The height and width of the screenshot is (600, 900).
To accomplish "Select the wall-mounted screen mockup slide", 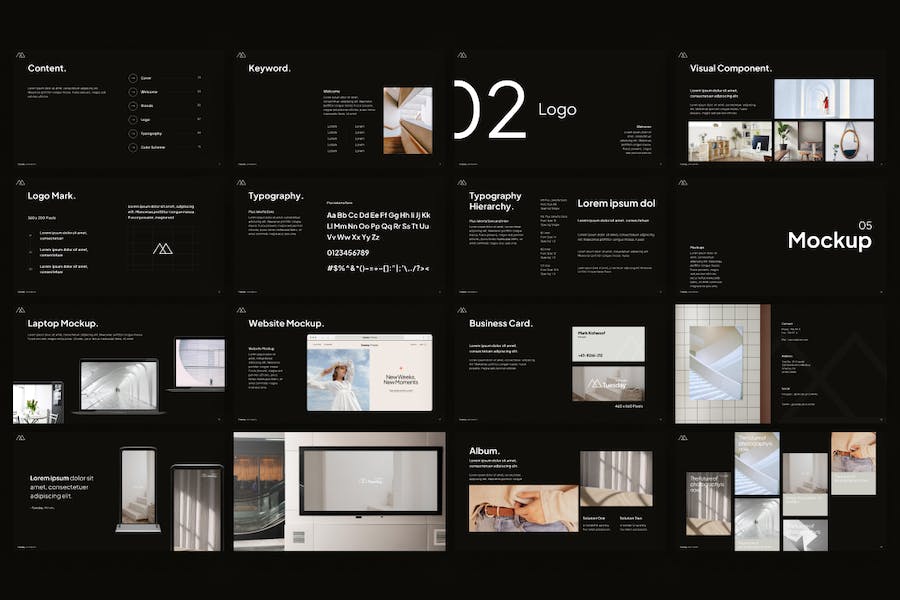I will [x=339, y=491].
